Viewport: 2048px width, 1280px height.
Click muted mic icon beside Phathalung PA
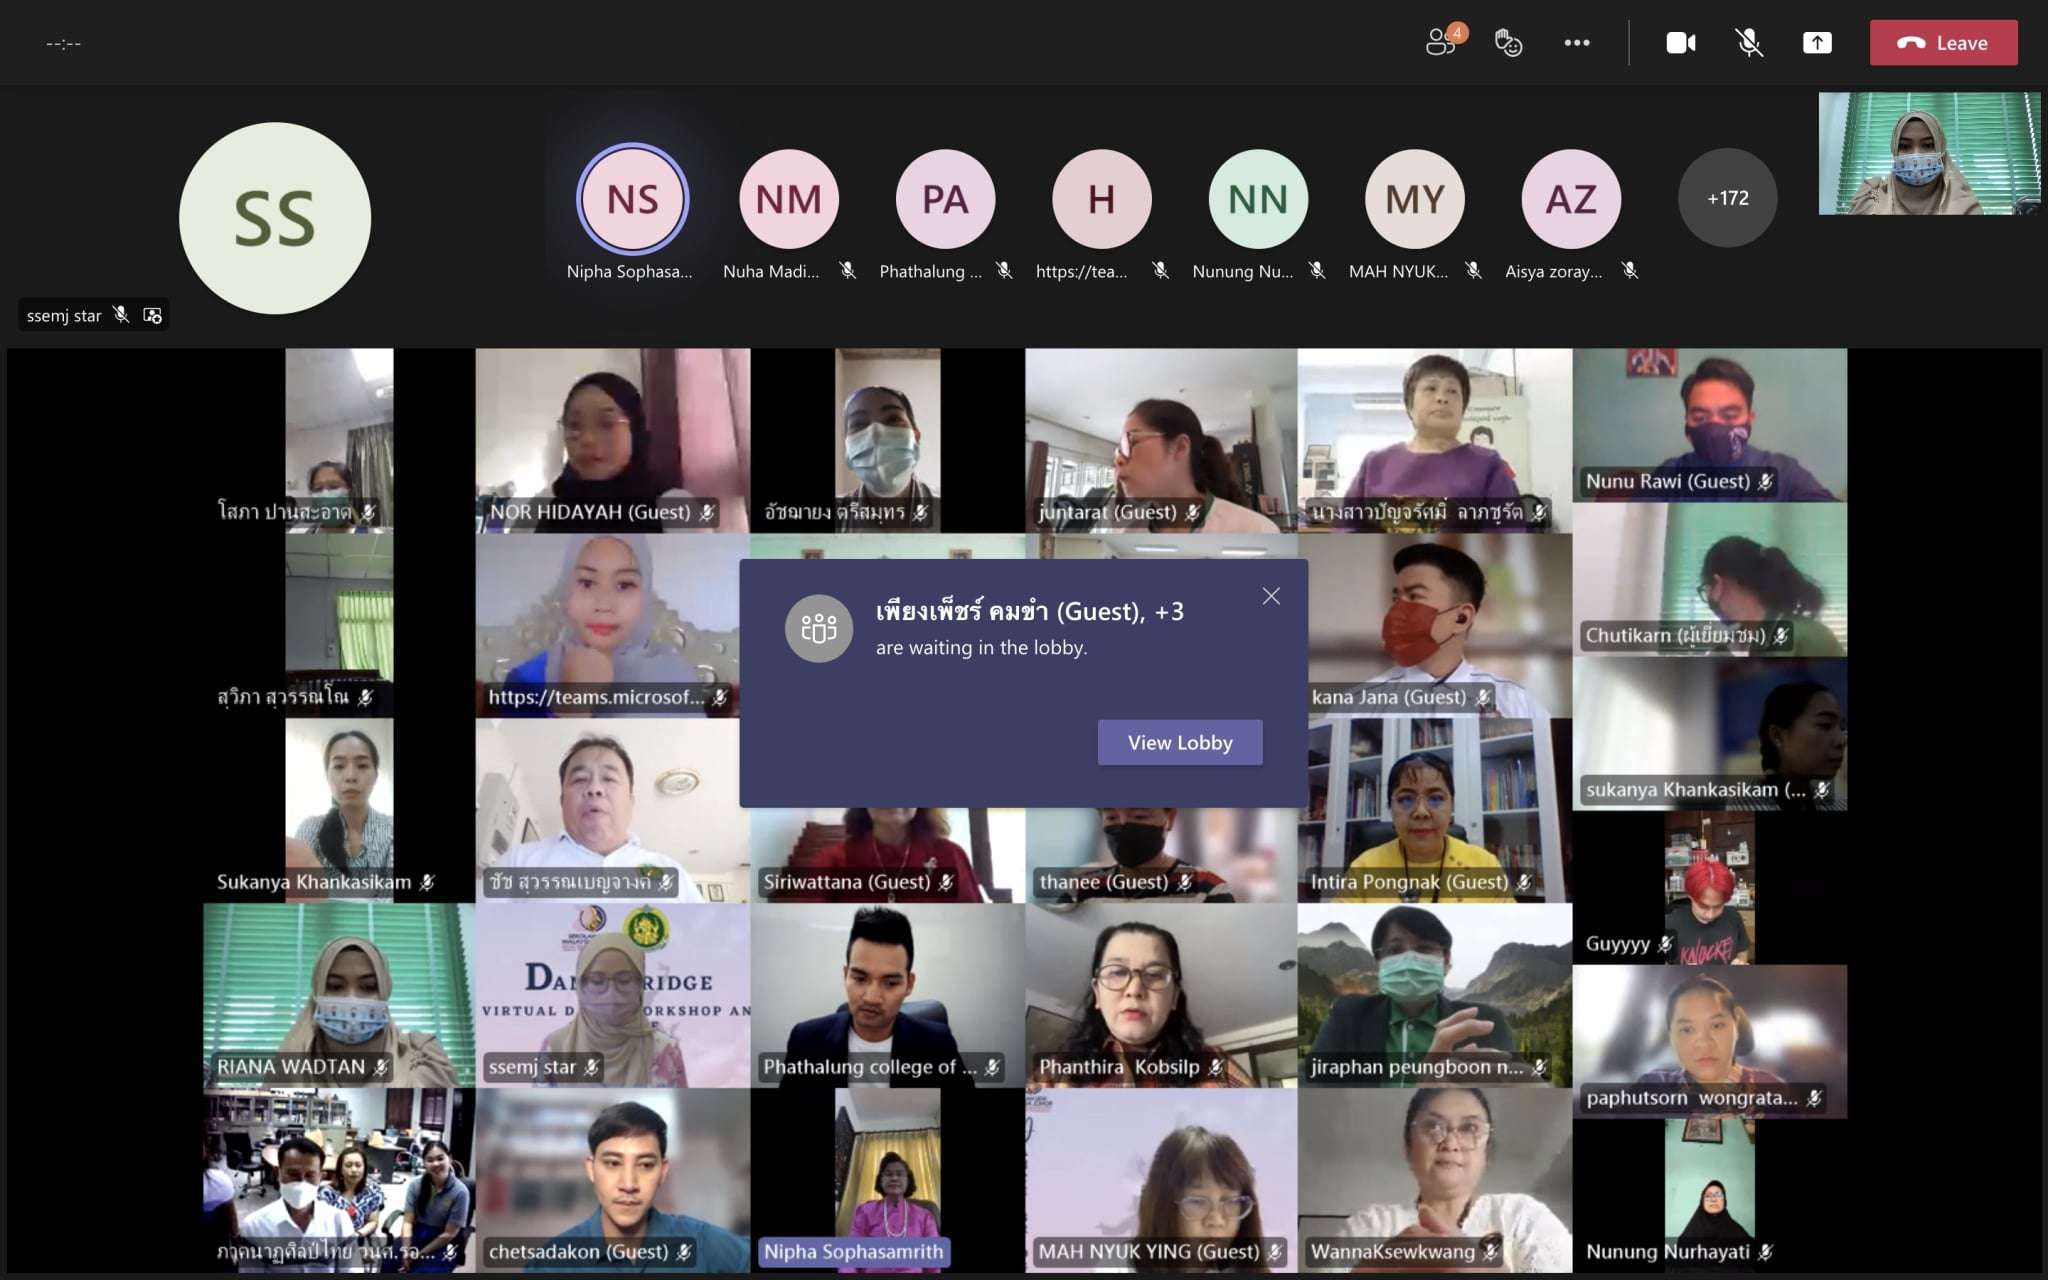coord(1004,271)
